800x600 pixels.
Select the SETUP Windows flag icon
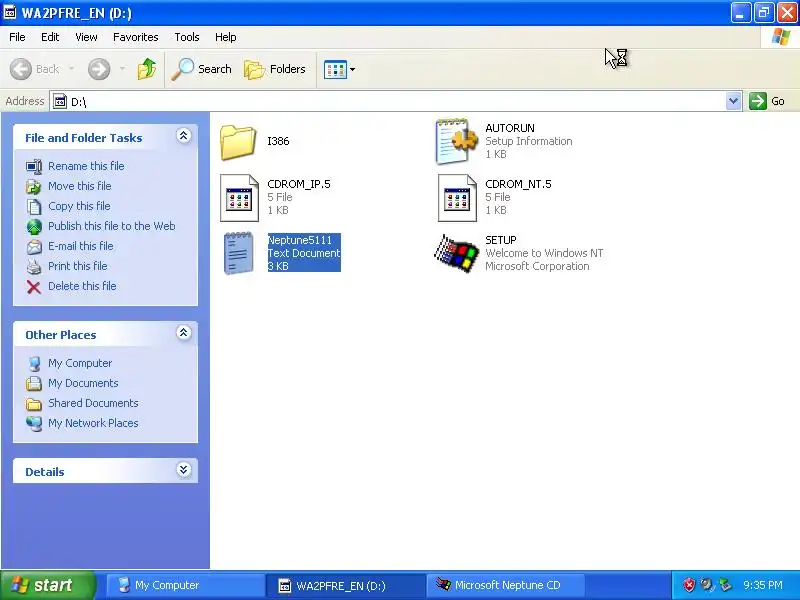456,254
